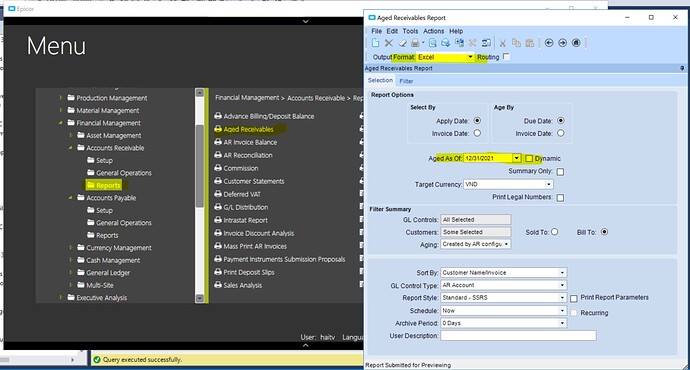The width and height of the screenshot is (690, 370).
Task: Enable Print Report Parameters checkbox
Action: tap(574, 298)
